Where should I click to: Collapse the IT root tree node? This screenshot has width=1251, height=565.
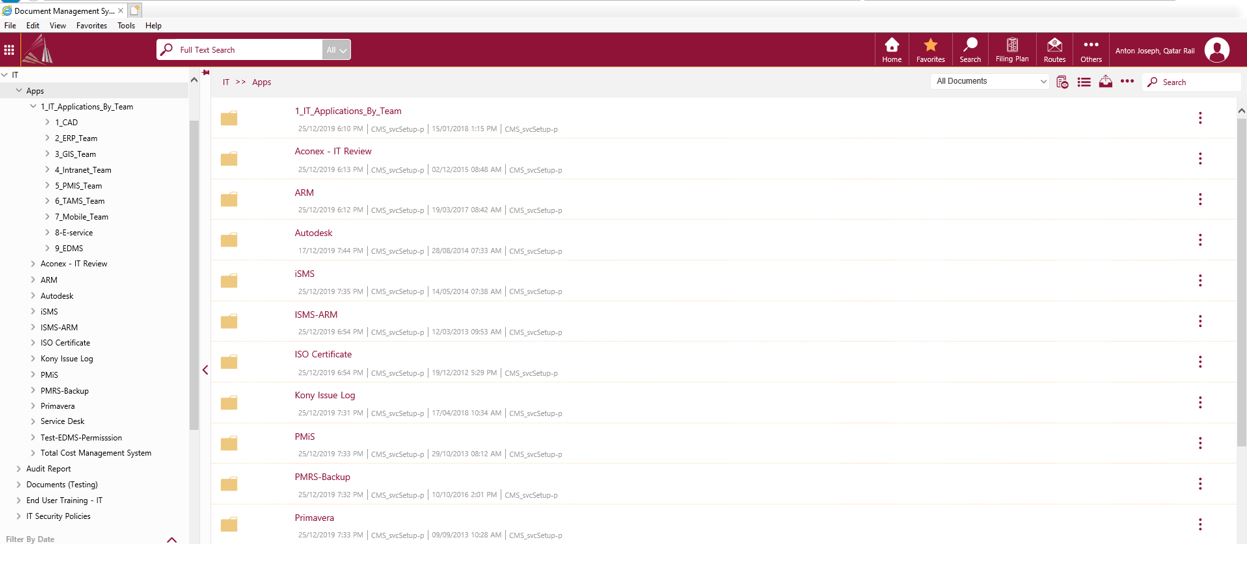coord(5,75)
